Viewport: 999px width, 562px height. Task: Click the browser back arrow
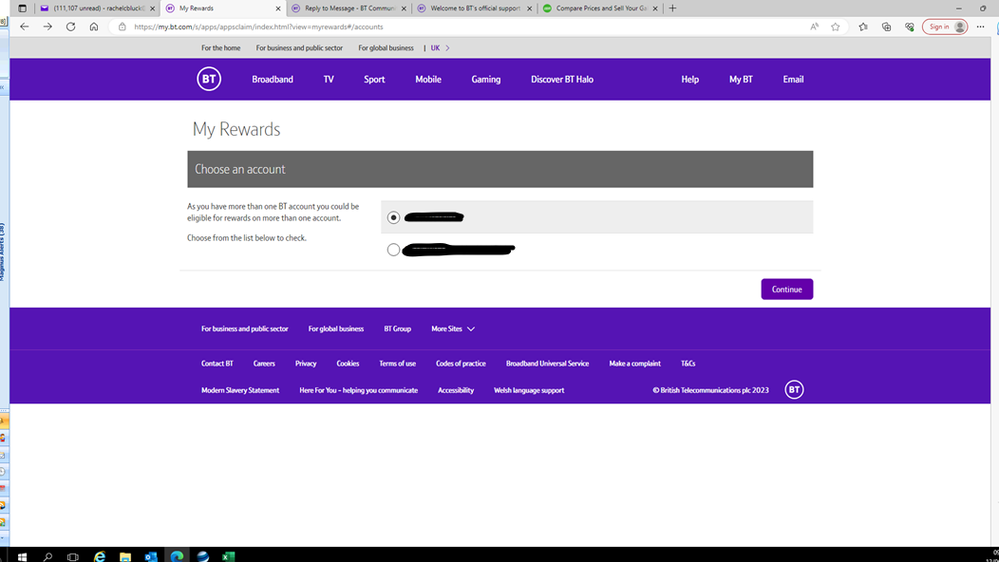tap(25, 27)
